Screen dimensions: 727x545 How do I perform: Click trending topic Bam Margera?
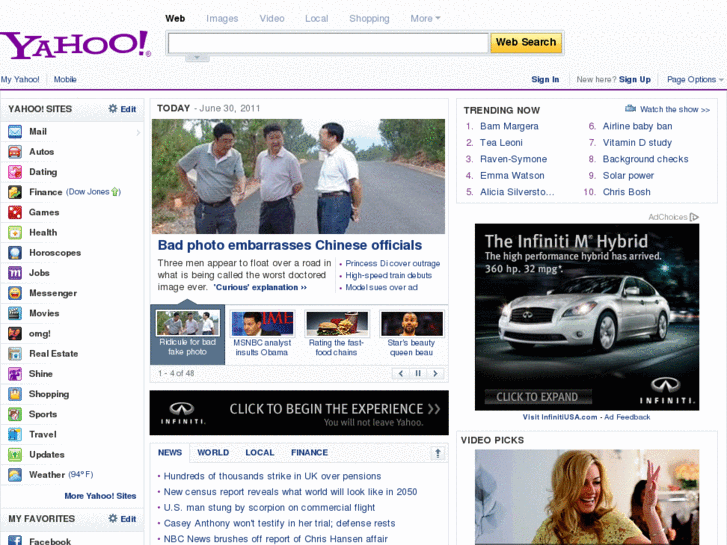pos(509,126)
